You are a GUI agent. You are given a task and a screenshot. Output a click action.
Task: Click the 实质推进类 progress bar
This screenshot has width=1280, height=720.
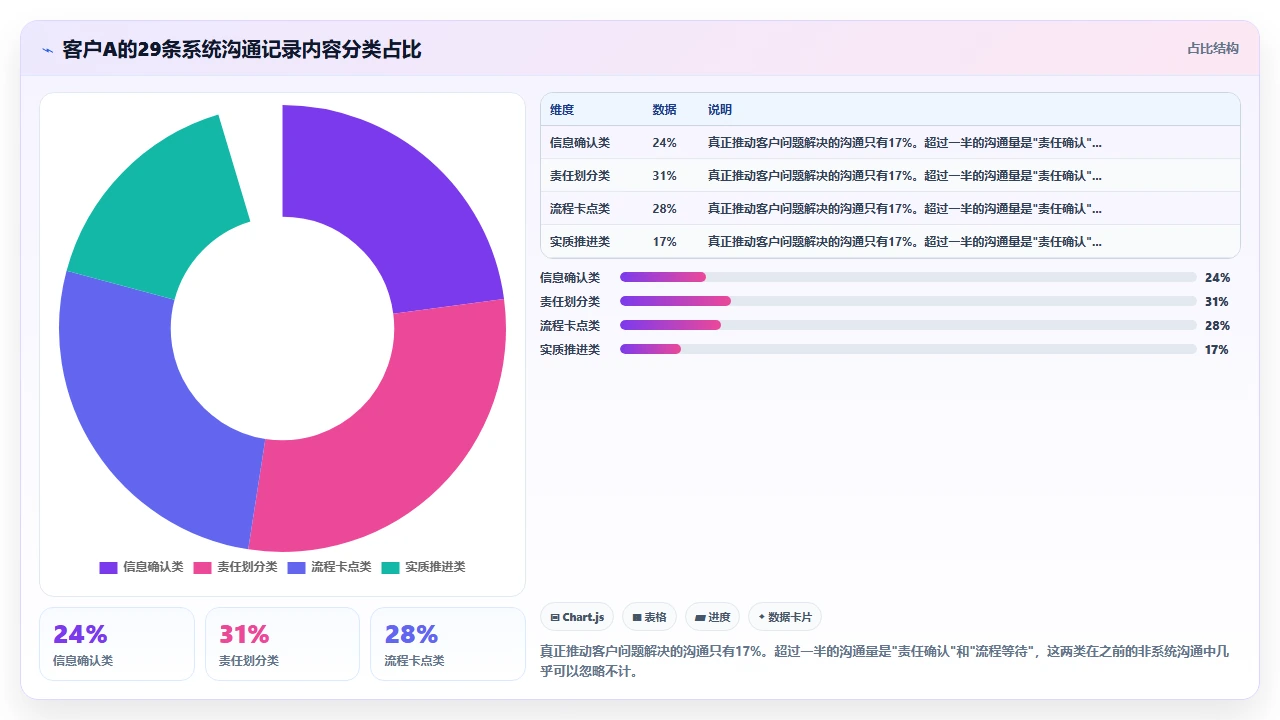pos(908,349)
